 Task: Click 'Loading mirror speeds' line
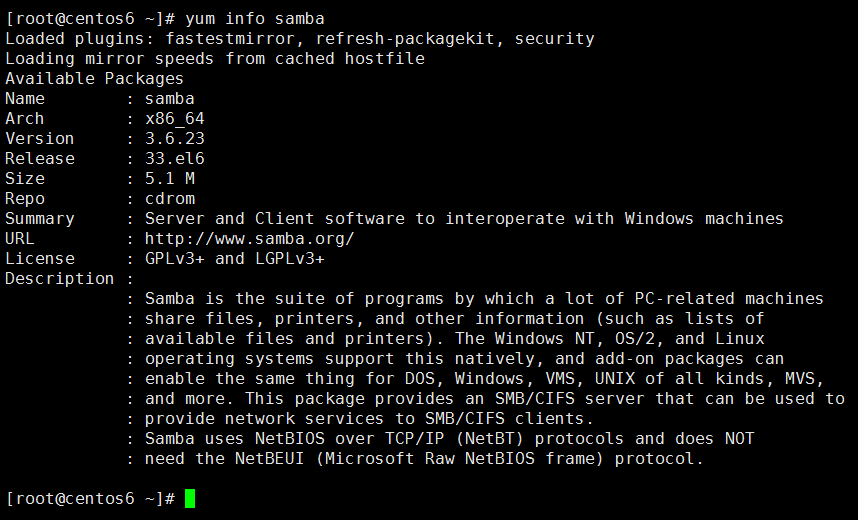click(215, 59)
